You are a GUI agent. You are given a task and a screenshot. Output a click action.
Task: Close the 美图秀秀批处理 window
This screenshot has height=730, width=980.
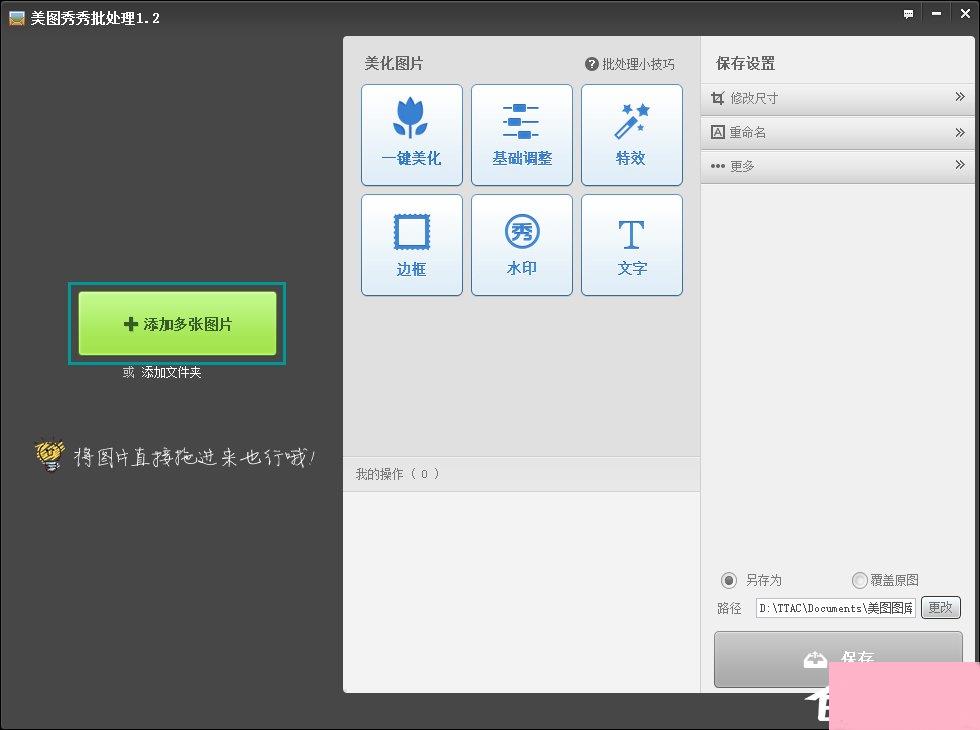coord(965,14)
